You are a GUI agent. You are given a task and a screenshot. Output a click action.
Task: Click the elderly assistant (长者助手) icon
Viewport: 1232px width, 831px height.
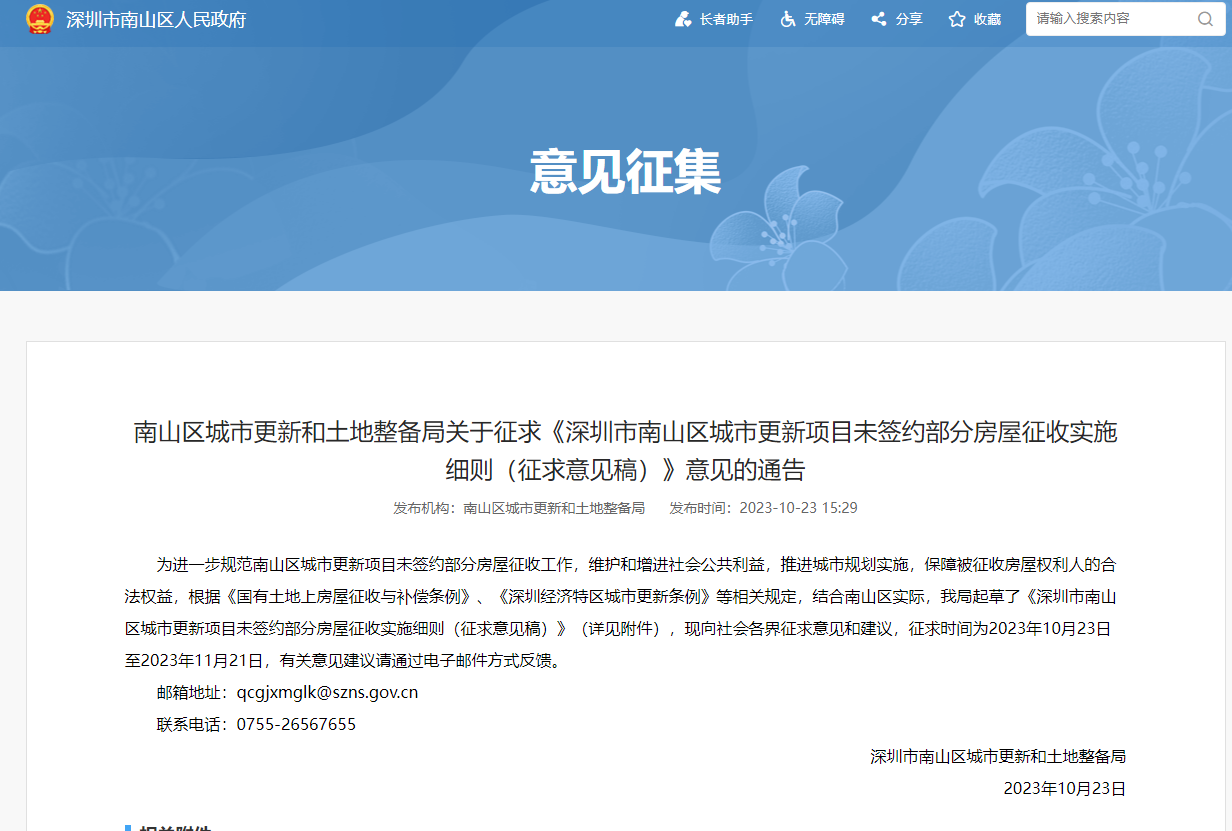pyautogui.click(x=684, y=19)
